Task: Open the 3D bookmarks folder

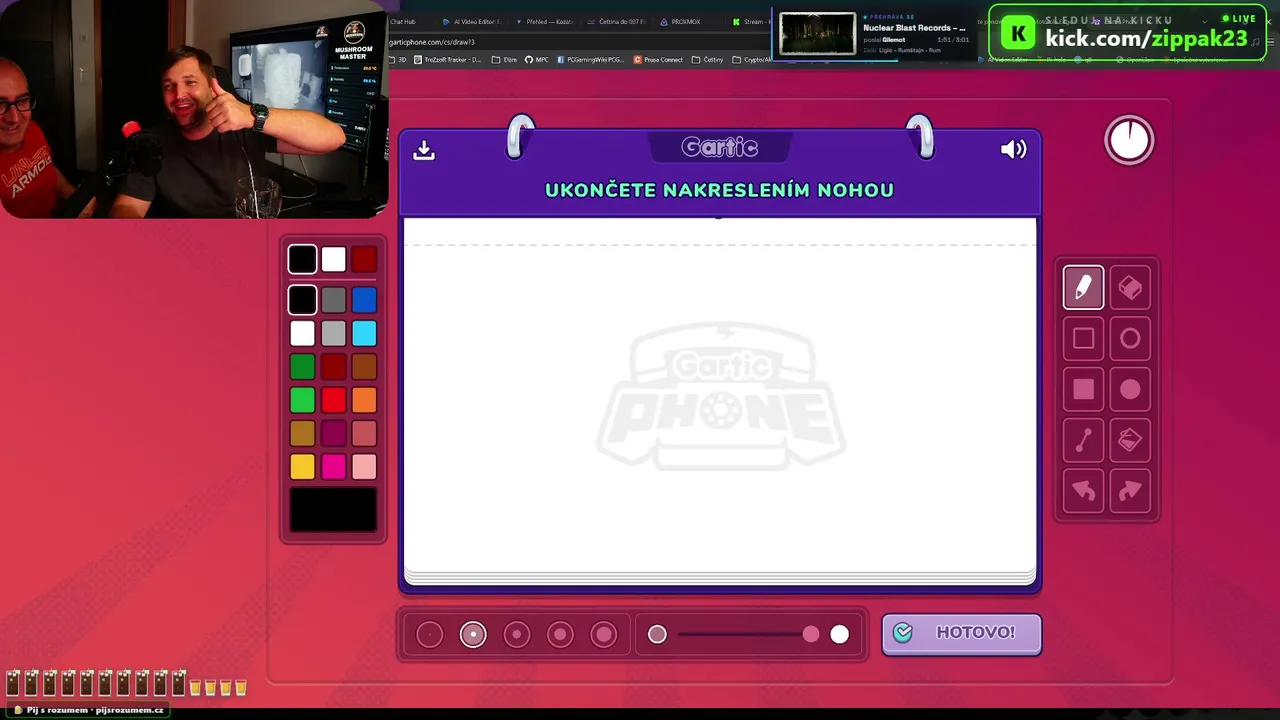Action: tap(398, 60)
